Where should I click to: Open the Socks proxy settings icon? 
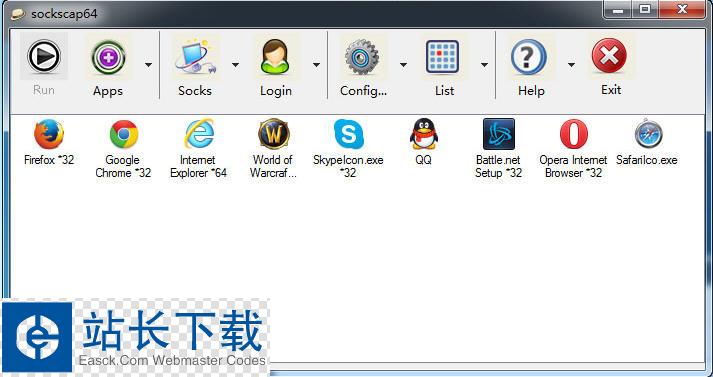195,57
